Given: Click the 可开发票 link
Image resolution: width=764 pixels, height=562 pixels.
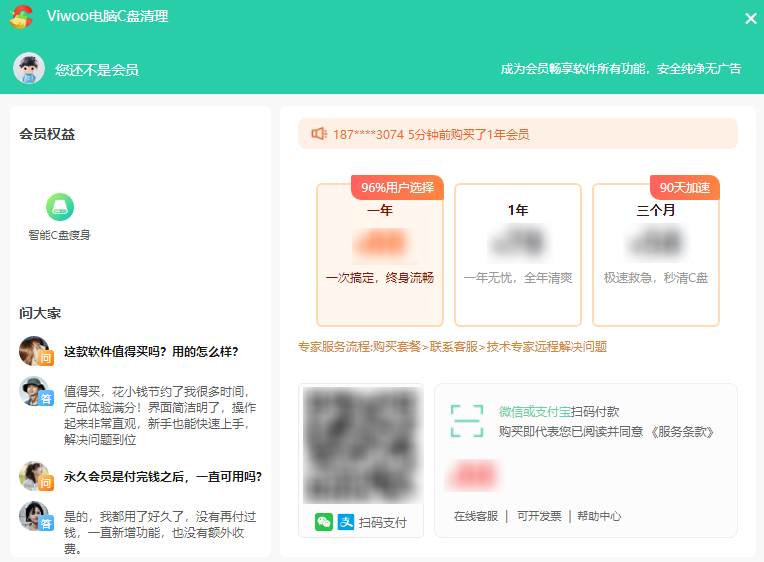Looking at the screenshot, I should (x=539, y=516).
